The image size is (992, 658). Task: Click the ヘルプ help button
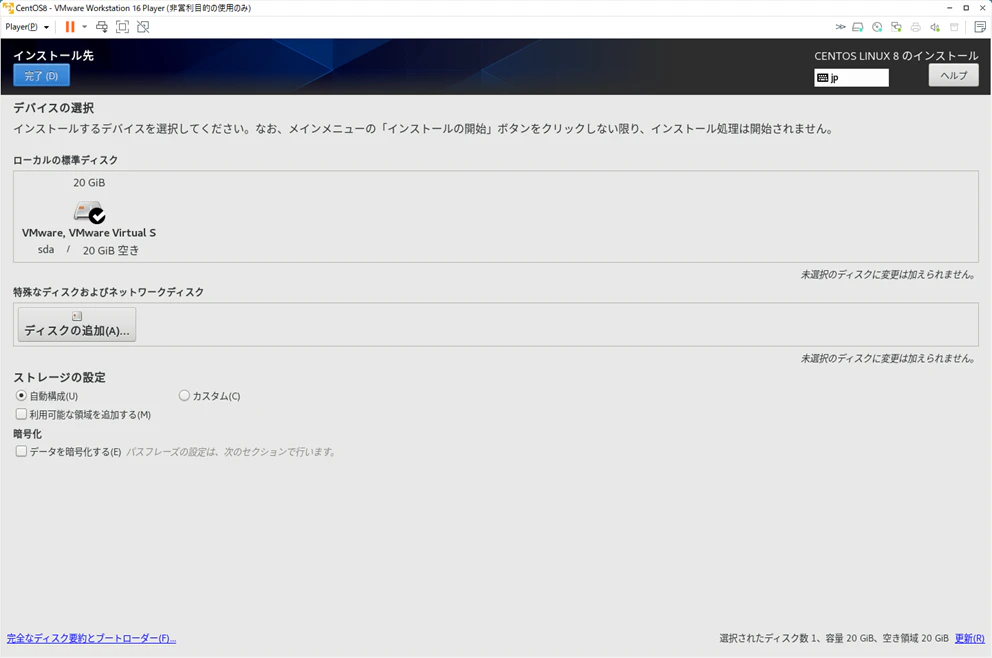953,75
